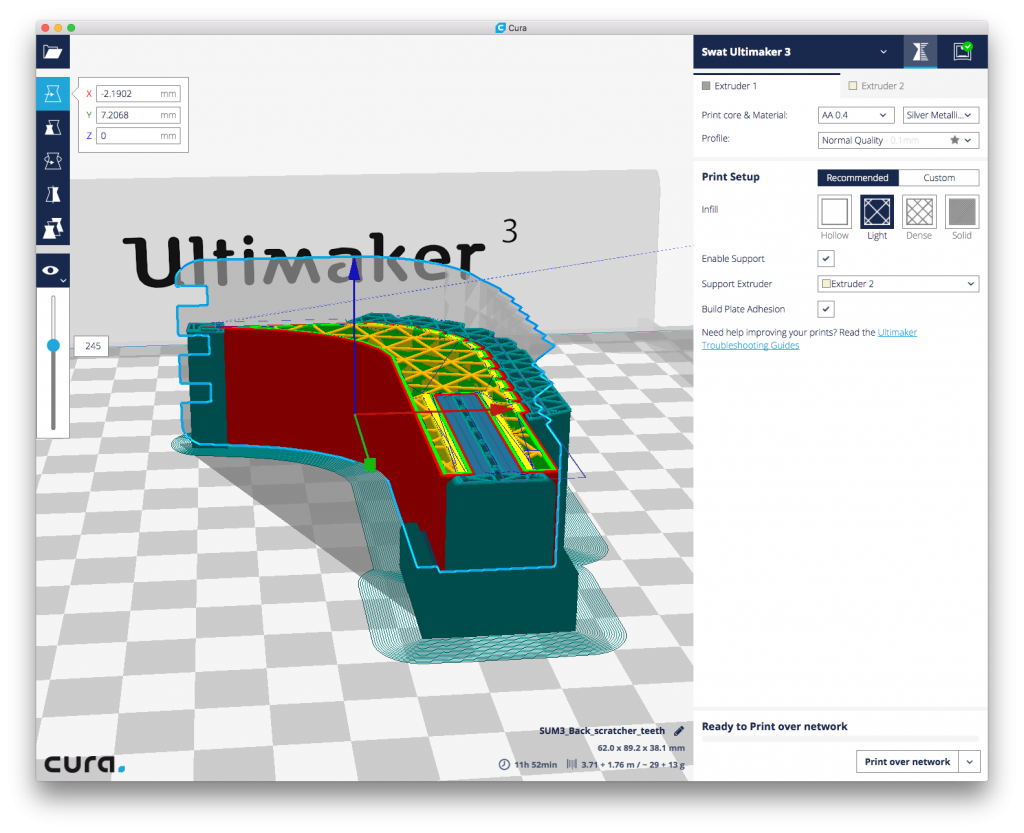Select the Mirror tool

pyautogui.click(x=53, y=194)
